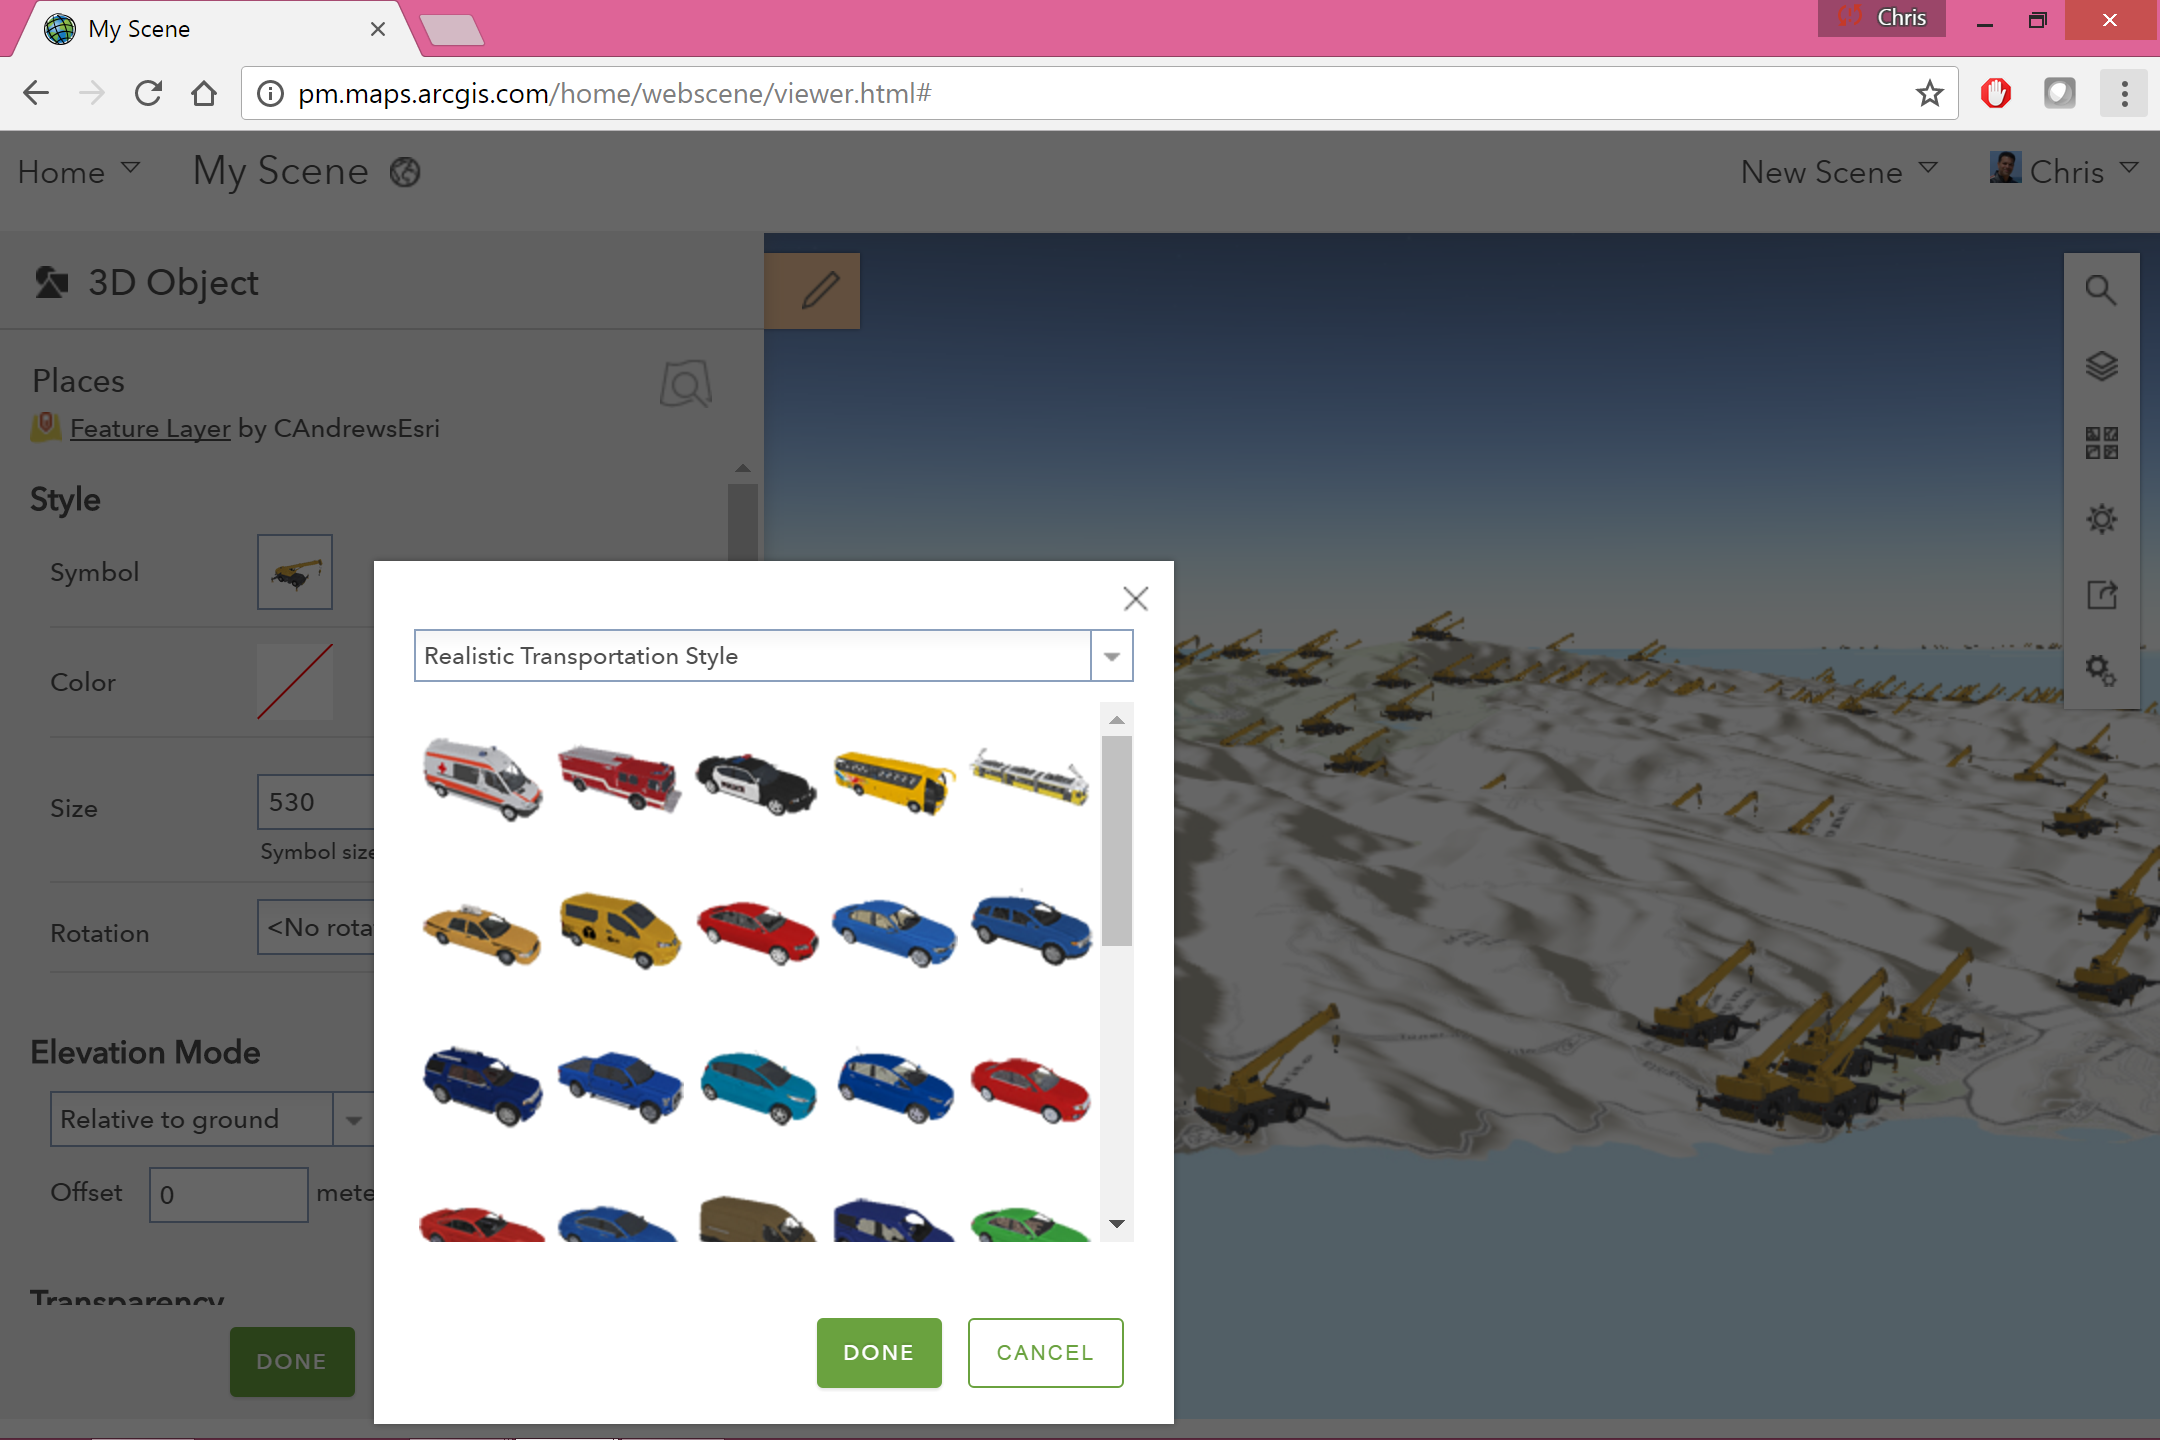Open the Layers panel icon
The width and height of the screenshot is (2160, 1440).
2100,366
